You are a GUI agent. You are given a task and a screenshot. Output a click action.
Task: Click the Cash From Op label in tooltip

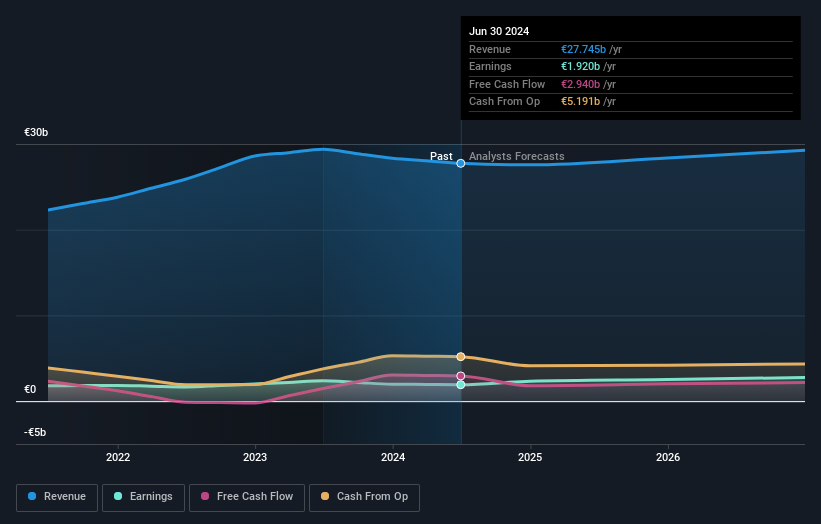504,102
